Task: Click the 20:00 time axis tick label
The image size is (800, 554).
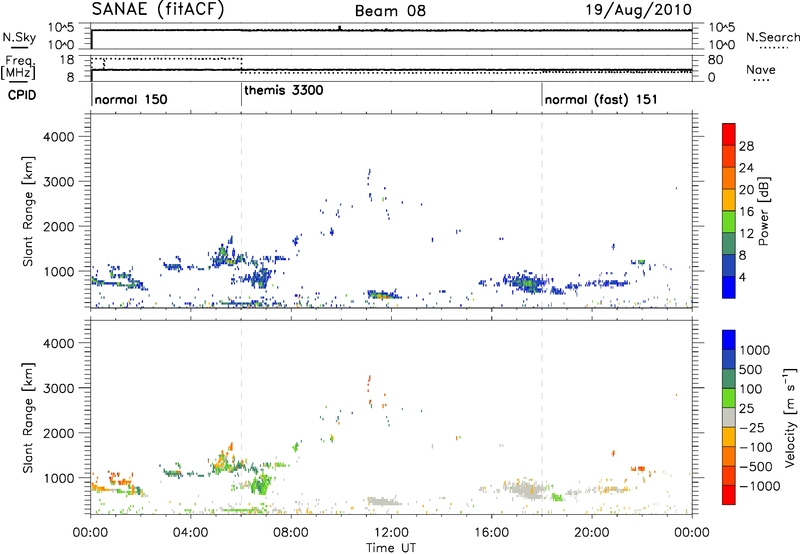Action: (x=592, y=533)
